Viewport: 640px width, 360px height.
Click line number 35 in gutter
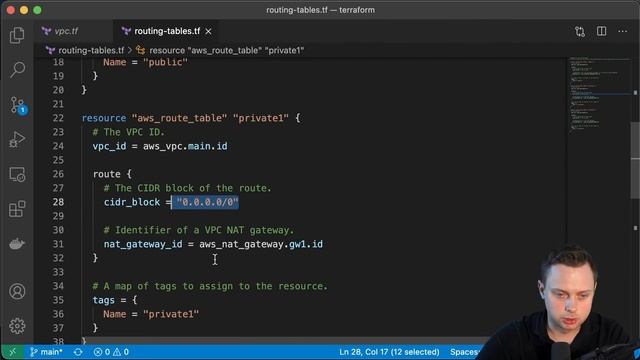[x=58, y=300]
